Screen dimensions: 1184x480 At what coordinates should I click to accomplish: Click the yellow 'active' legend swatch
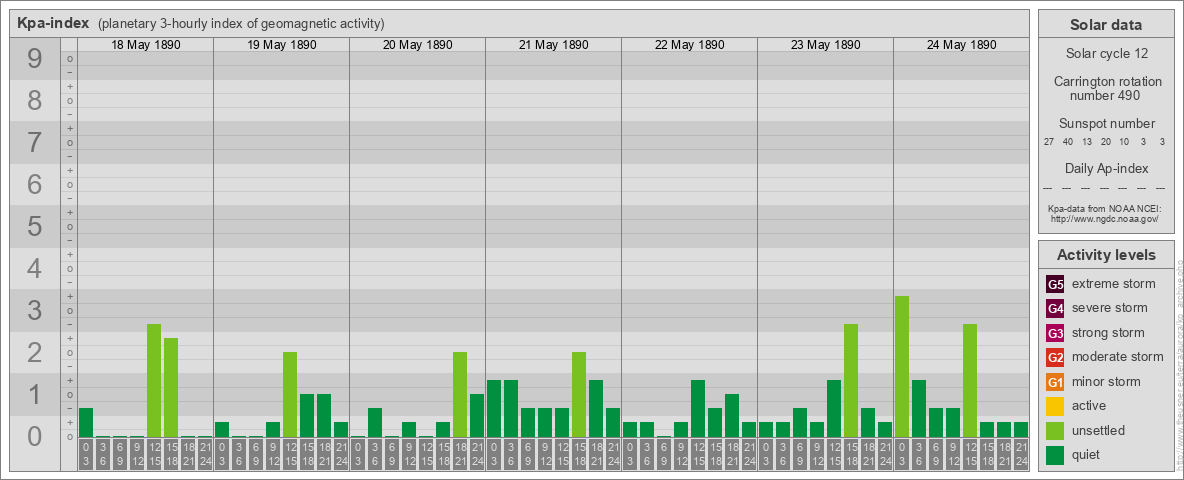[1055, 406]
